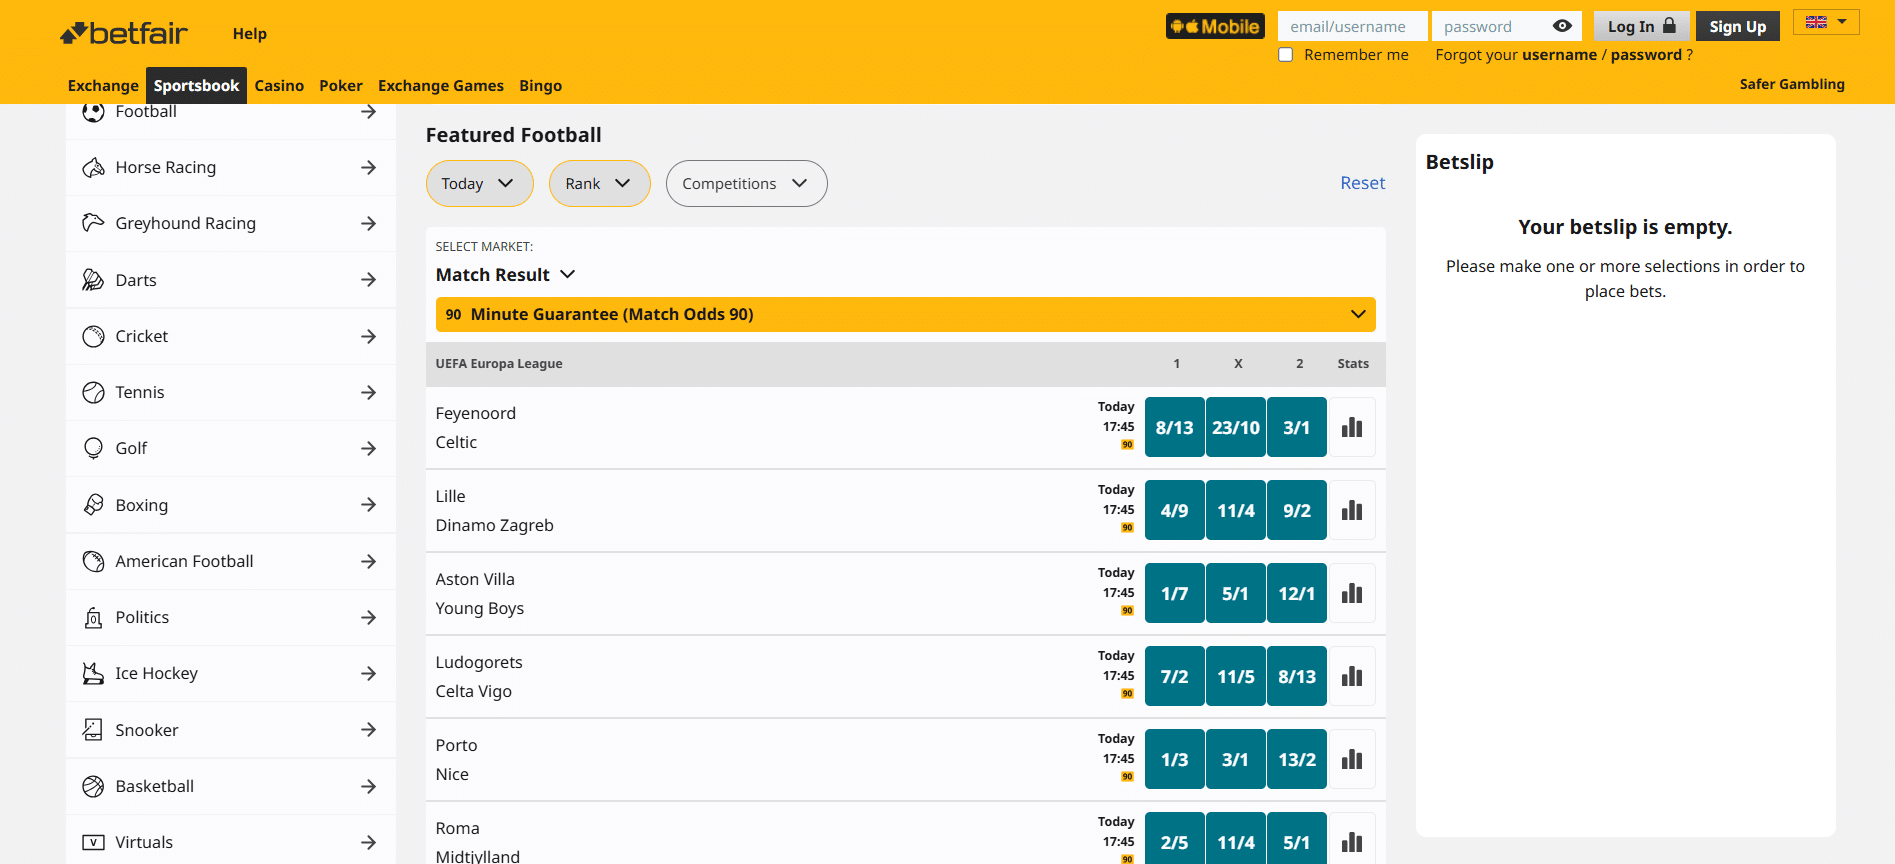Bet on Celta Vigo at 8/13
This screenshot has height=864, width=1895.
[1297, 676]
